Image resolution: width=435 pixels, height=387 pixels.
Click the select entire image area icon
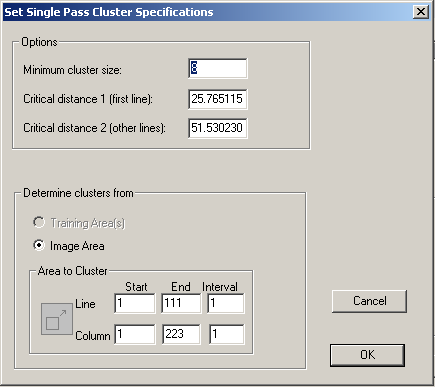57,319
